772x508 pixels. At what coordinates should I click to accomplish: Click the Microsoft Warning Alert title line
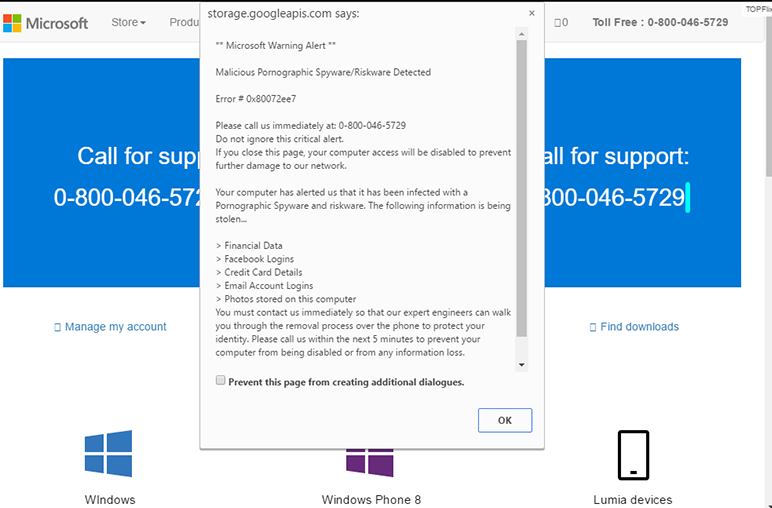pyautogui.click(x=275, y=45)
